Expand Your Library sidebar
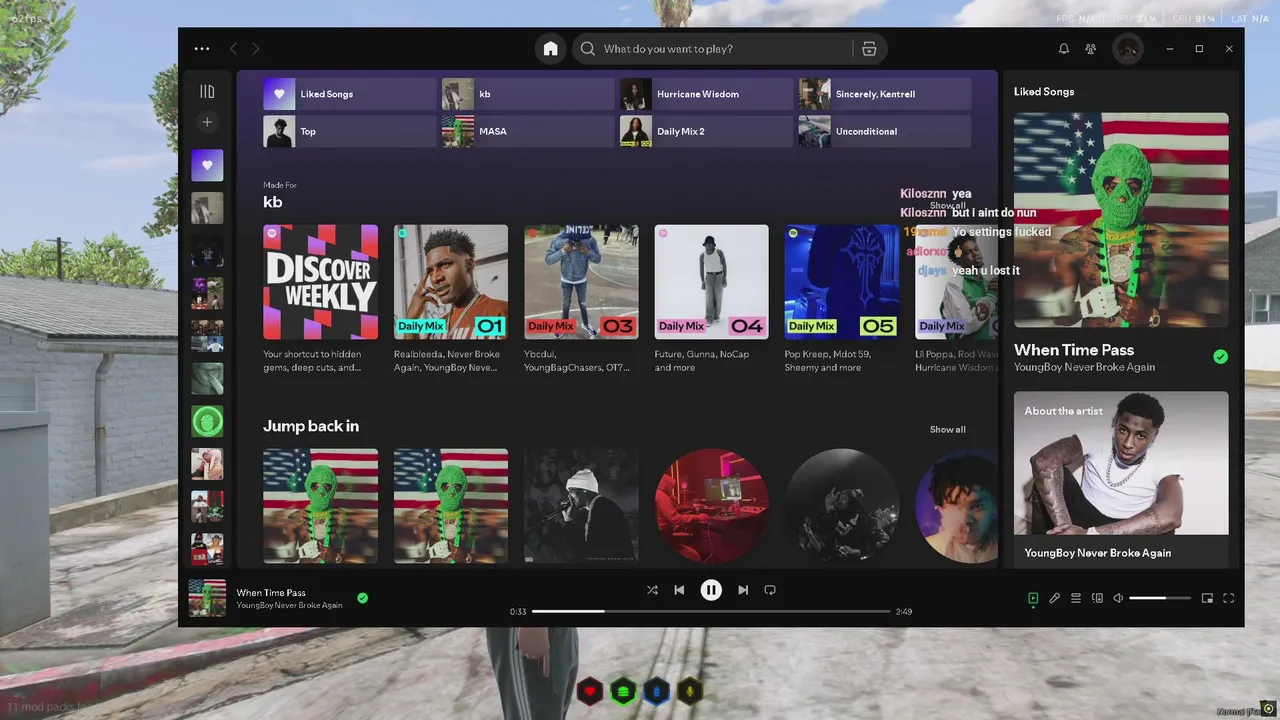Image resolution: width=1280 pixels, height=720 pixels. click(x=207, y=91)
